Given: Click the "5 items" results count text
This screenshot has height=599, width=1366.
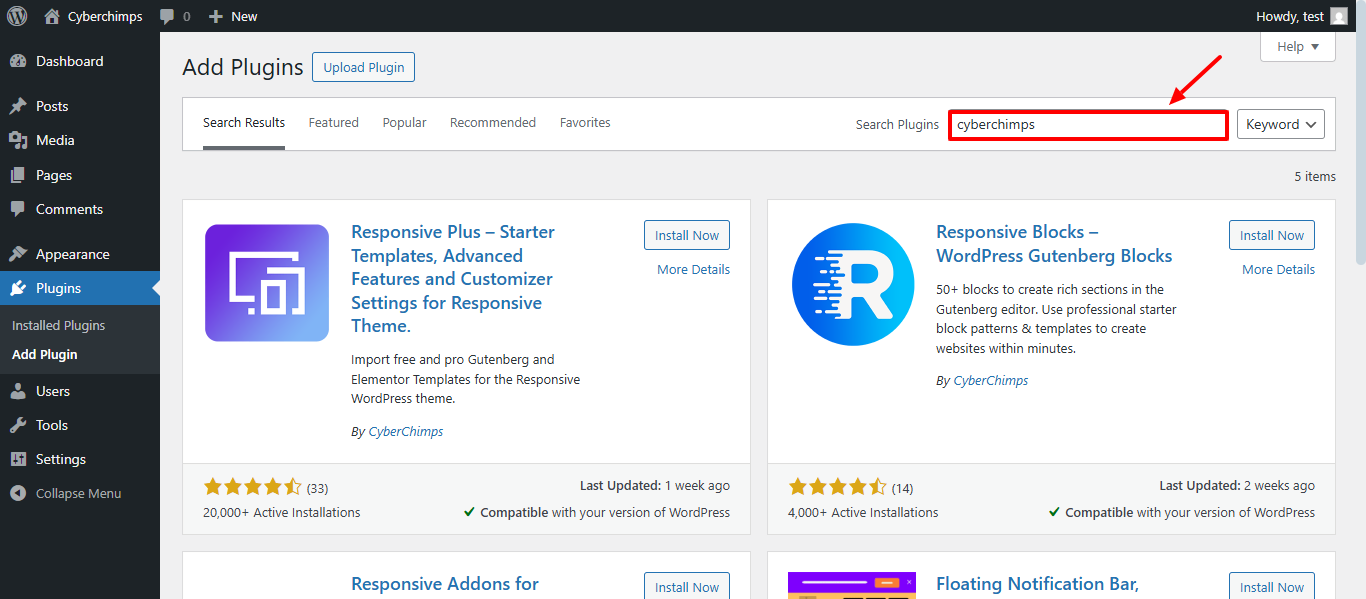Looking at the screenshot, I should tap(1315, 176).
